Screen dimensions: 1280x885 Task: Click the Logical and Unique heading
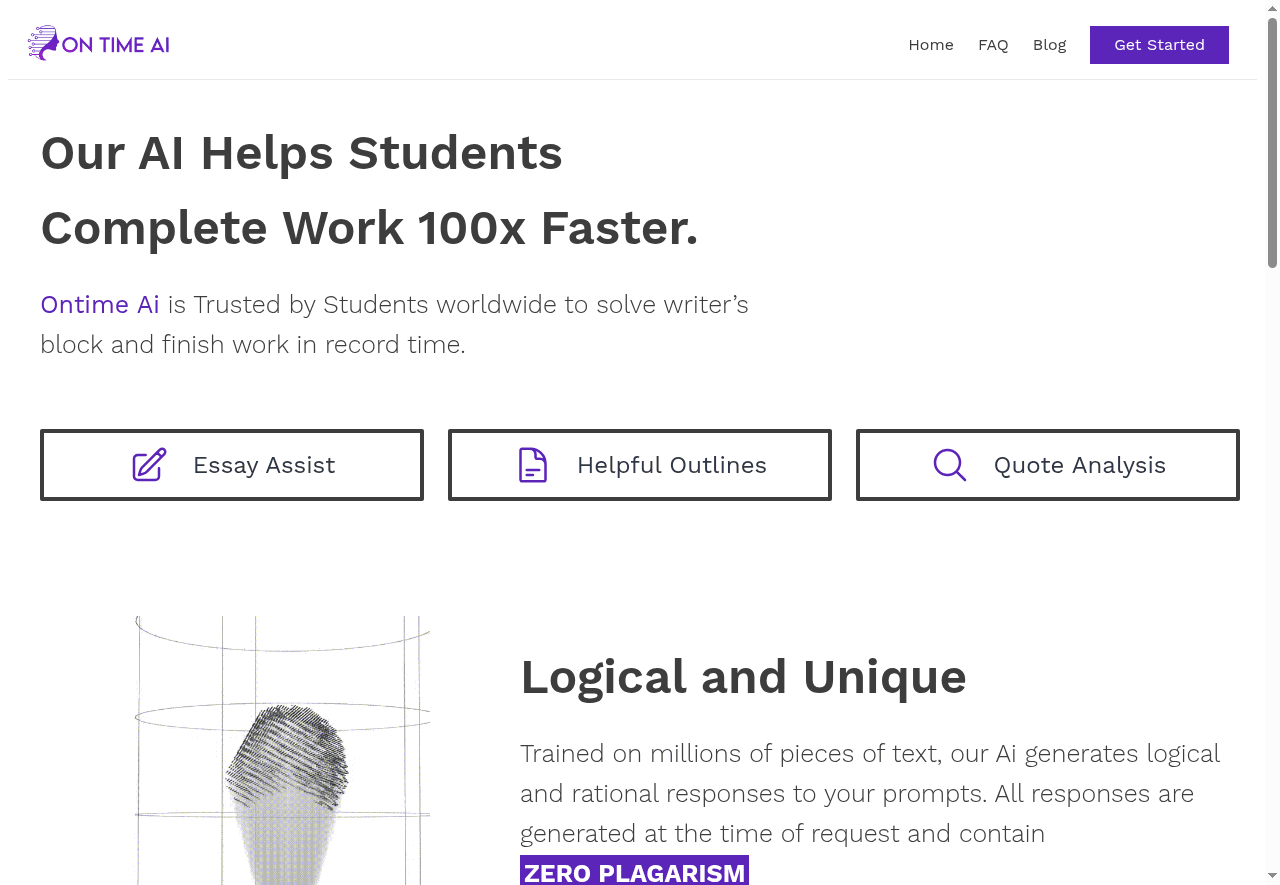pos(743,677)
